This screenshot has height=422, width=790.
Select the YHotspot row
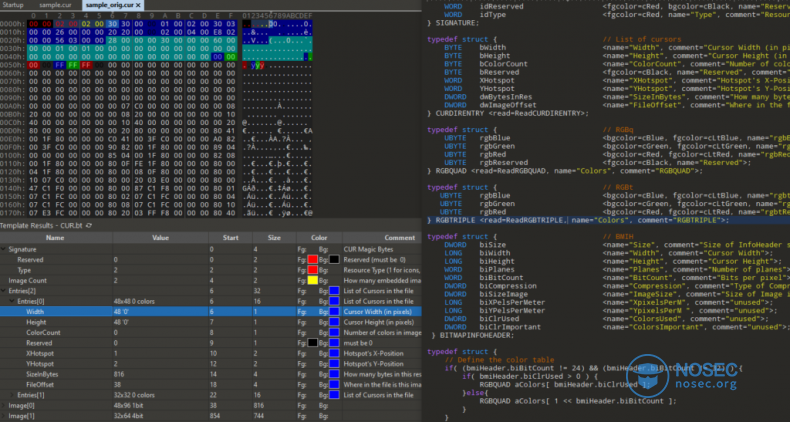211,364
